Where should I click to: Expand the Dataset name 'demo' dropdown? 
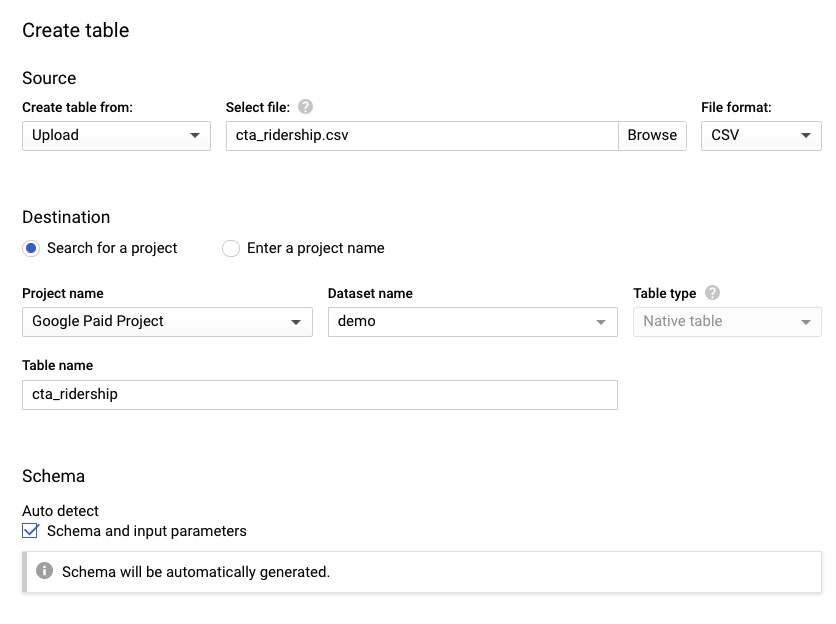(x=473, y=321)
